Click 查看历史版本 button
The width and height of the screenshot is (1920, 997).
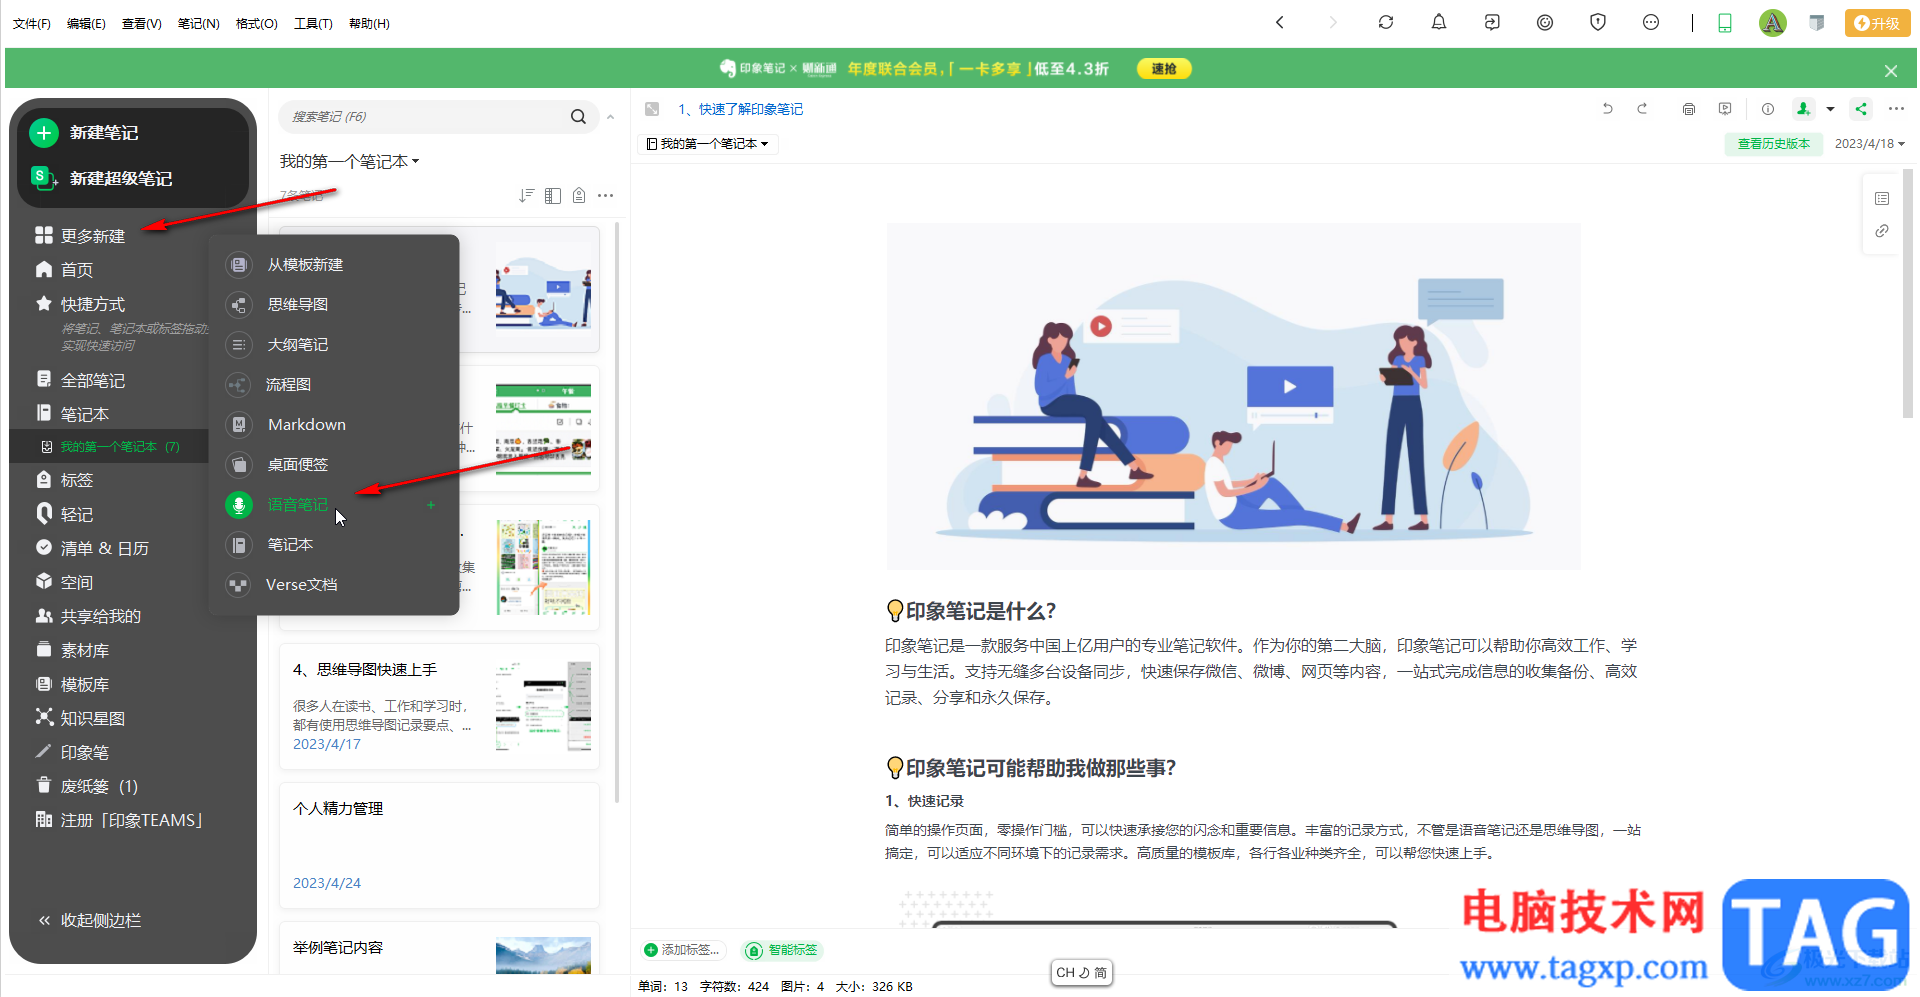[x=1774, y=144]
